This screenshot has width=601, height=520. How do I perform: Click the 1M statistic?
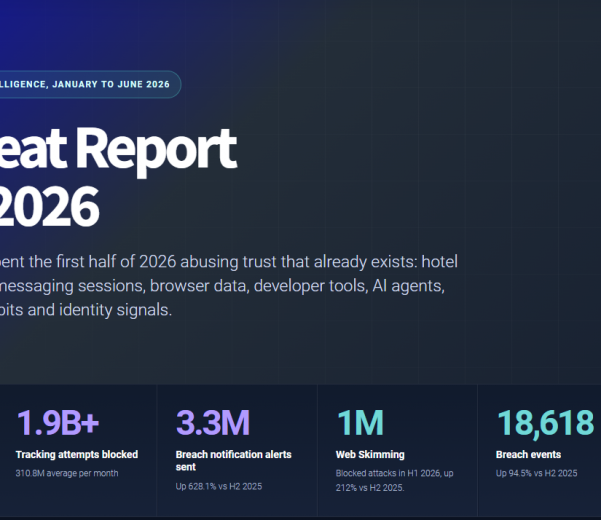tap(360, 423)
